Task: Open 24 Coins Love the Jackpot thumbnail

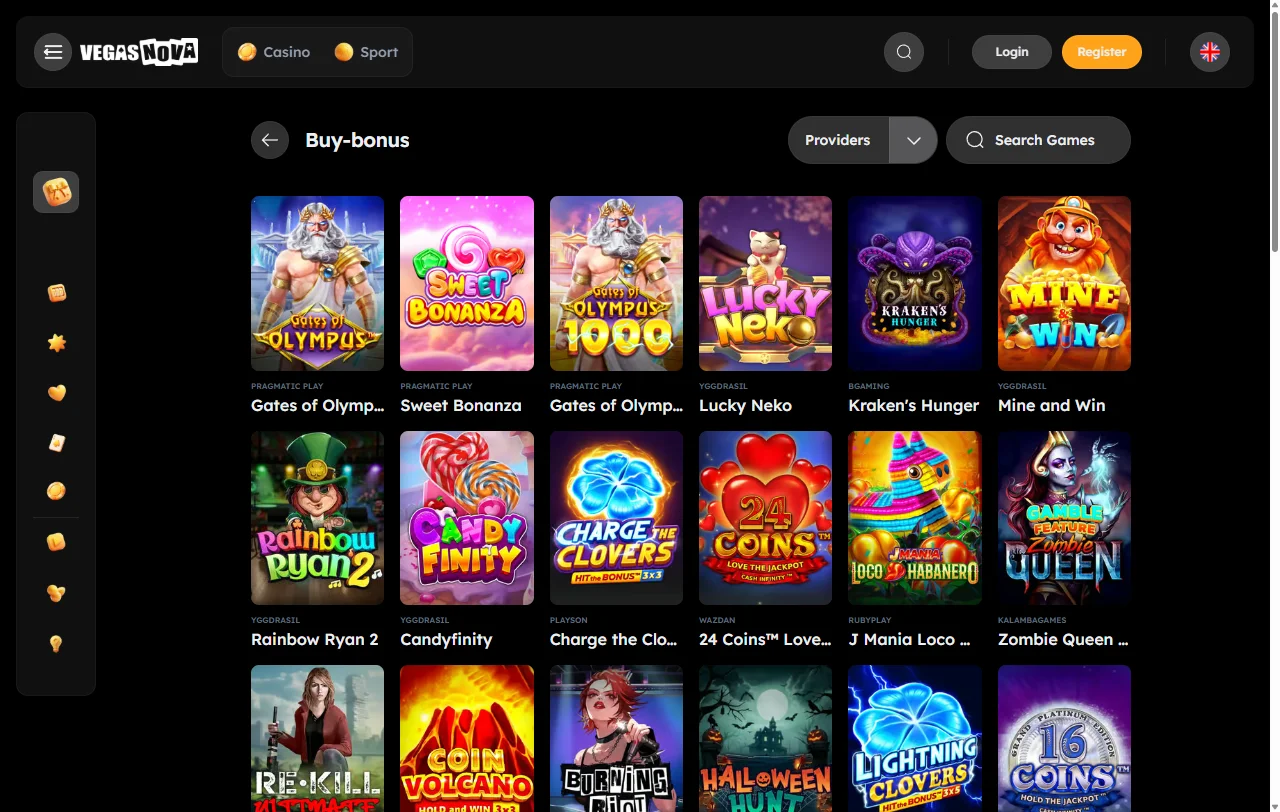Action: click(765, 518)
